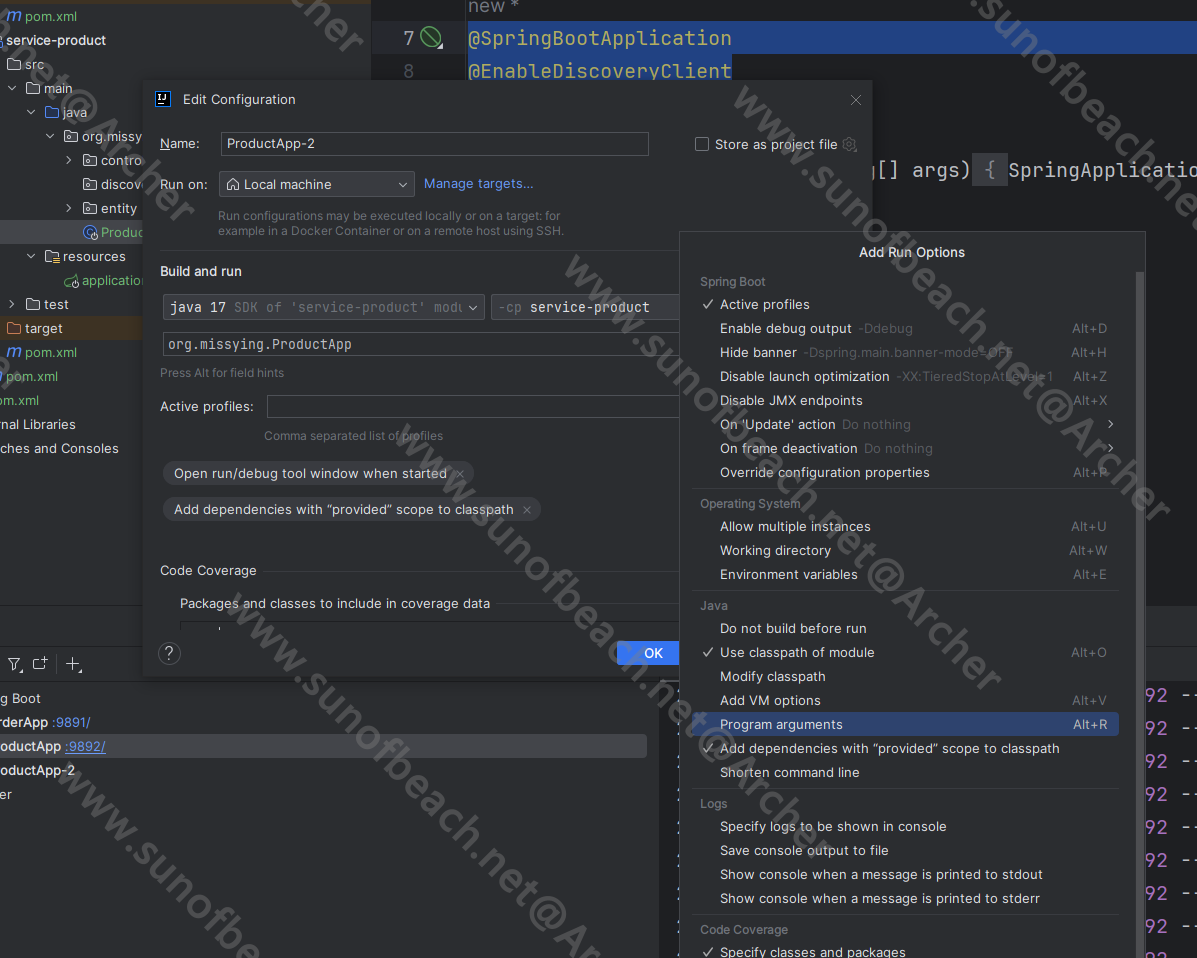Click the IntelliJ icon in dialog title
The height and width of the screenshot is (958, 1197).
pos(163,99)
